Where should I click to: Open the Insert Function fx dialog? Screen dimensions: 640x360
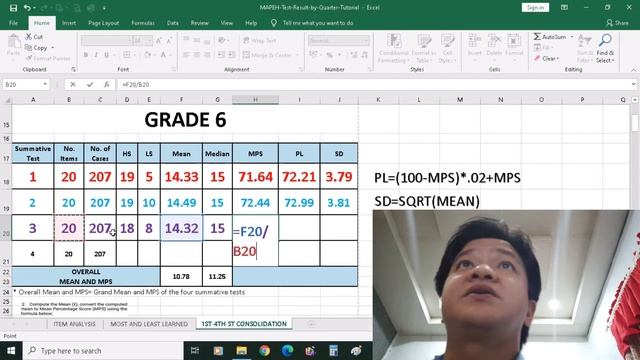pos(106,84)
